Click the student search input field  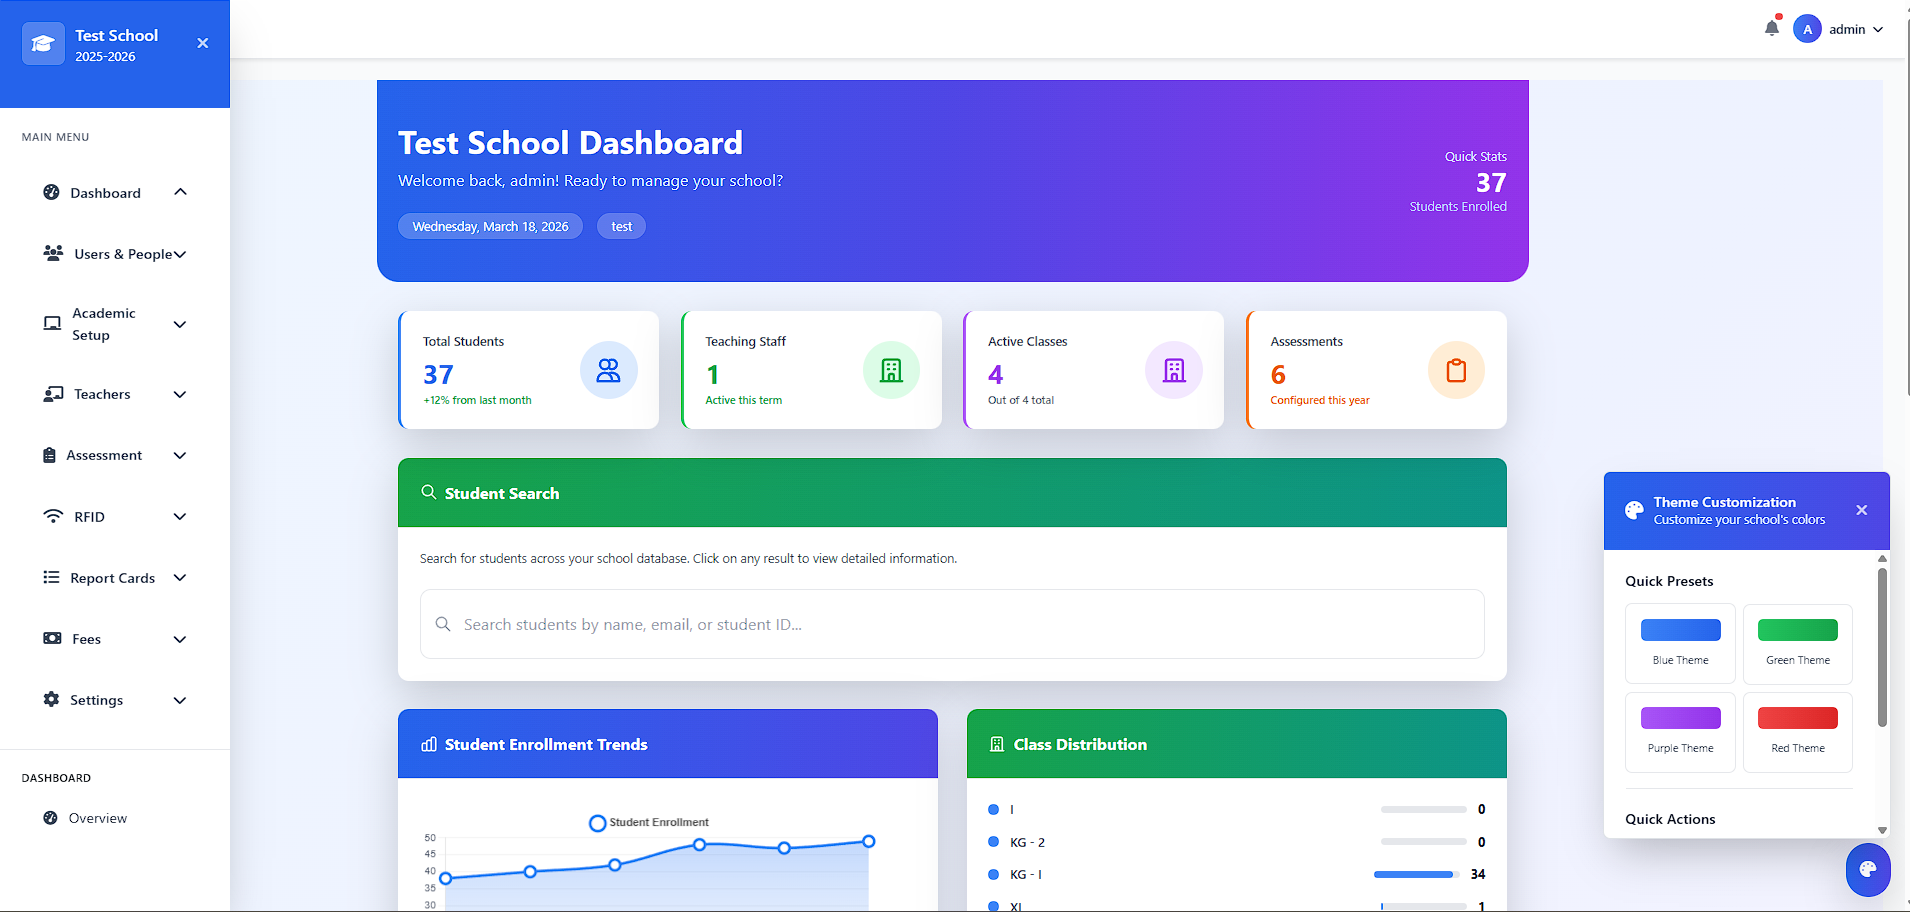pos(951,624)
